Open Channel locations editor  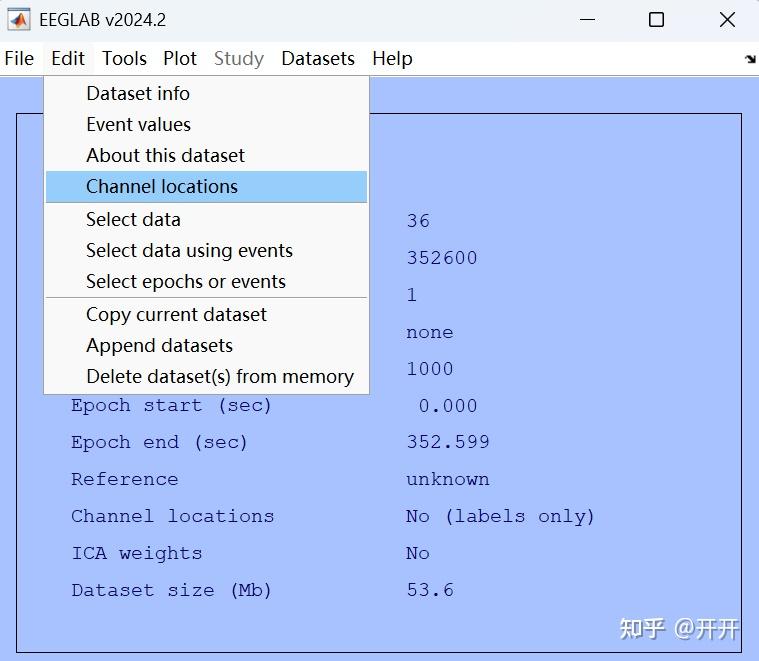[207, 186]
